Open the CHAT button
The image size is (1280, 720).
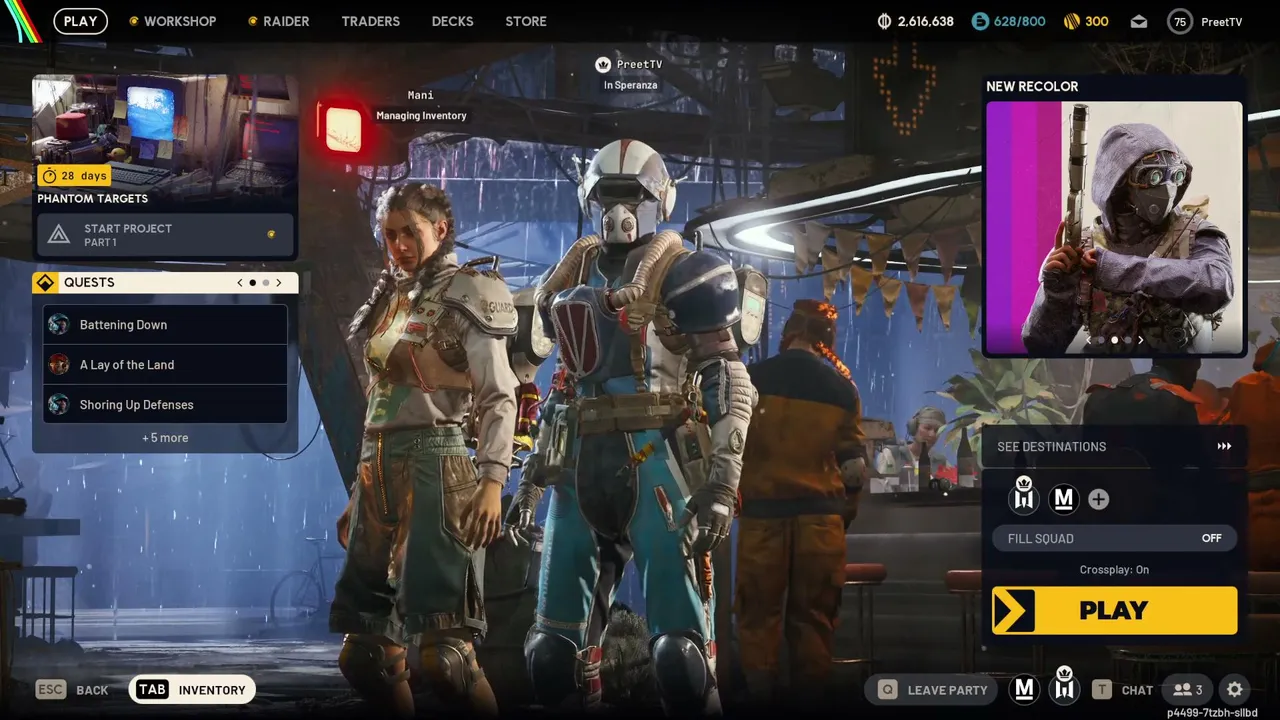point(1123,690)
